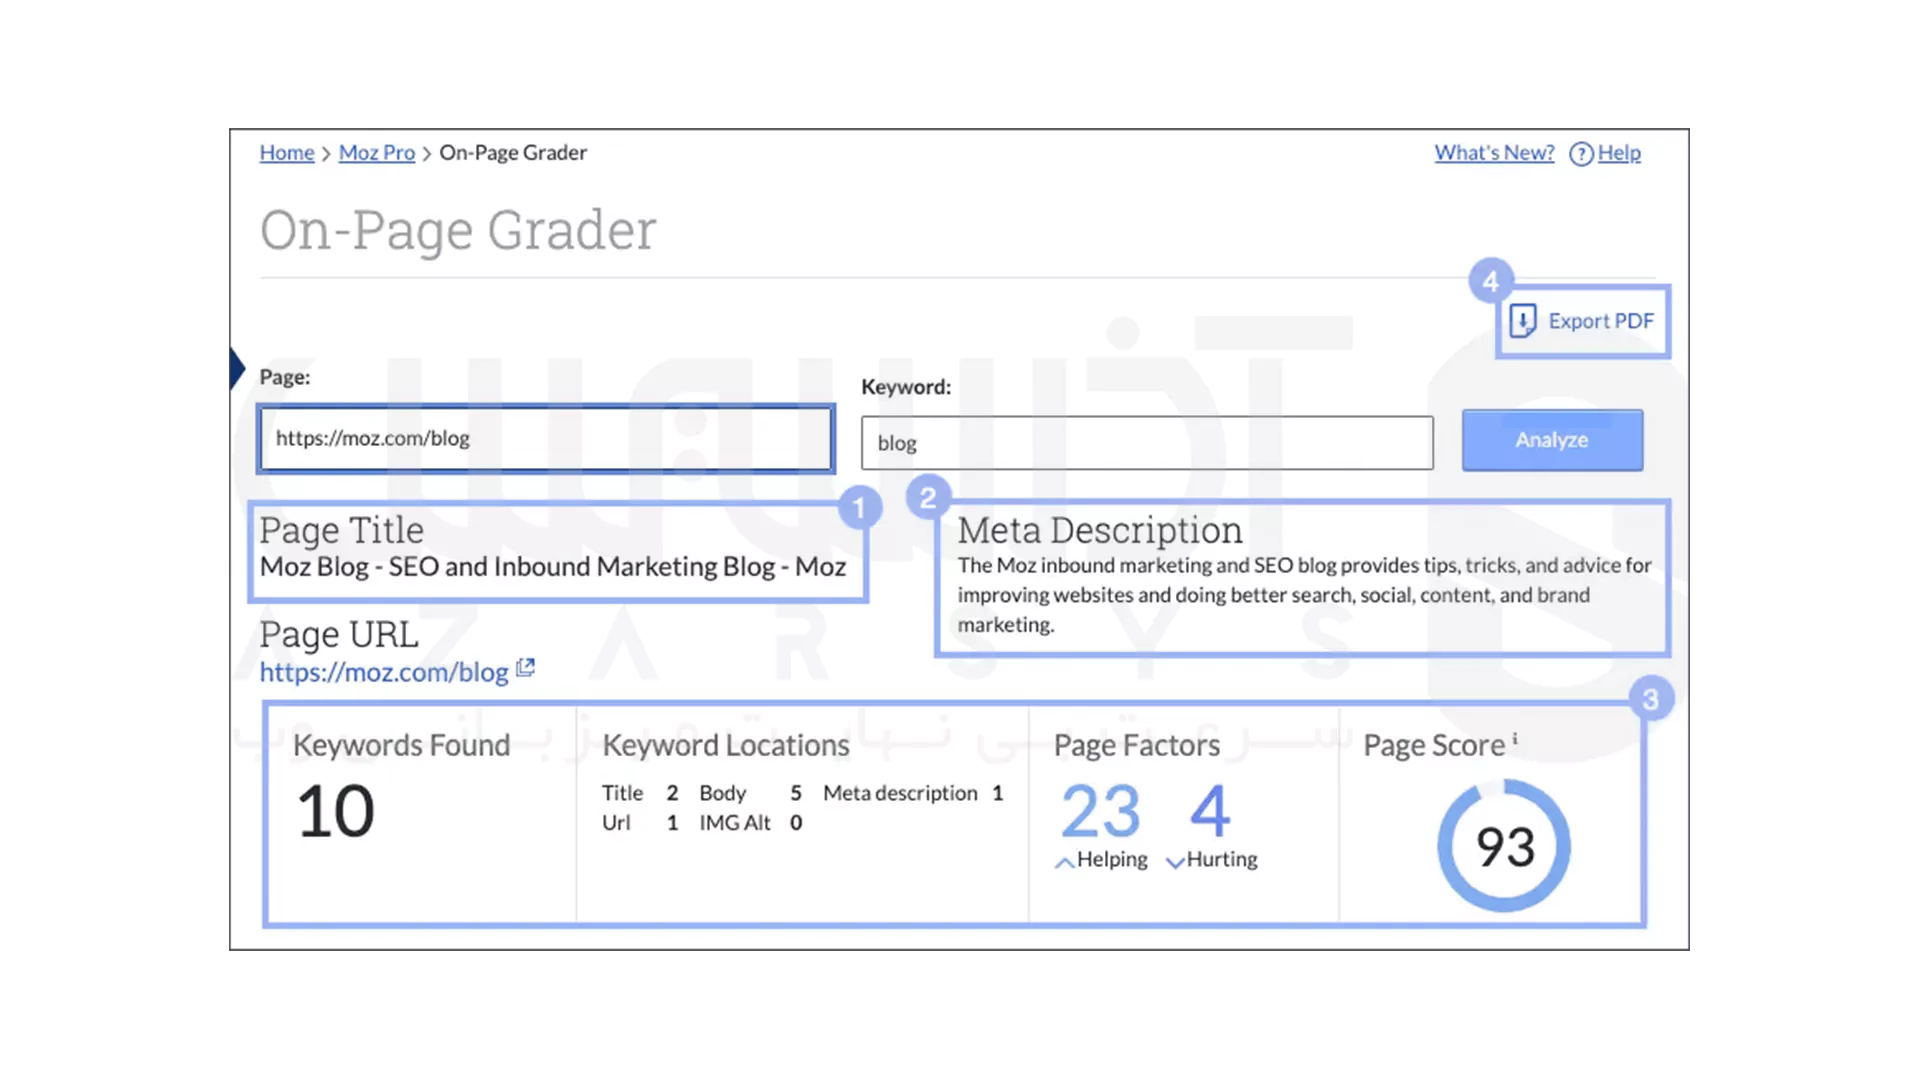Click the Export PDF text
Image resolution: width=1920 pixels, height=1080 pixels.
tap(1601, 321)
